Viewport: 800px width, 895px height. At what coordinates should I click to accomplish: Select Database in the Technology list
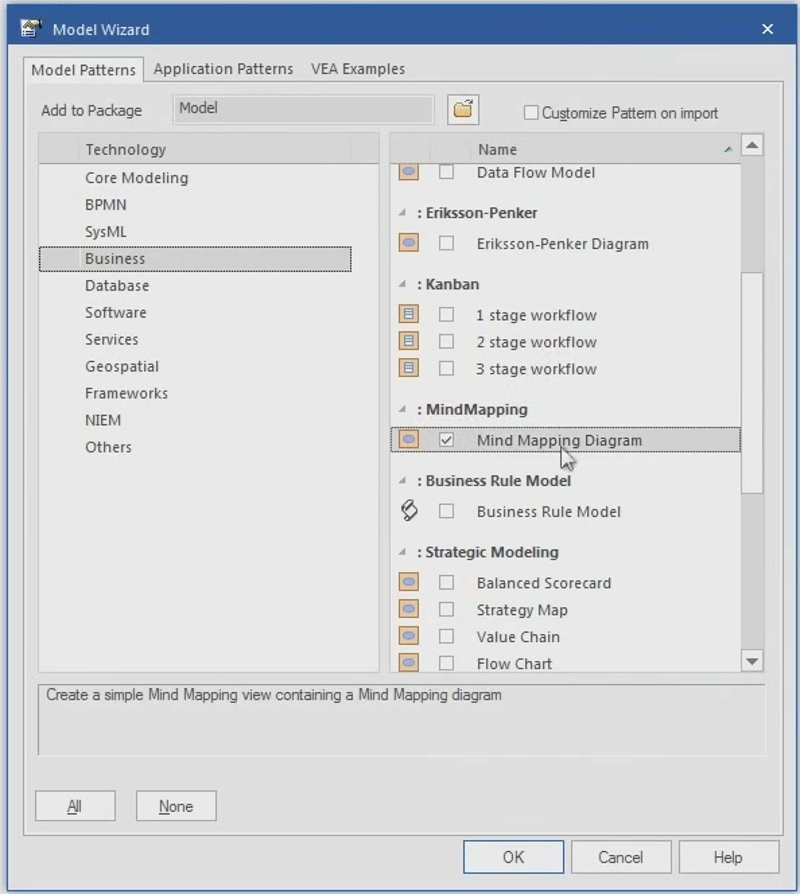point(116,286)
